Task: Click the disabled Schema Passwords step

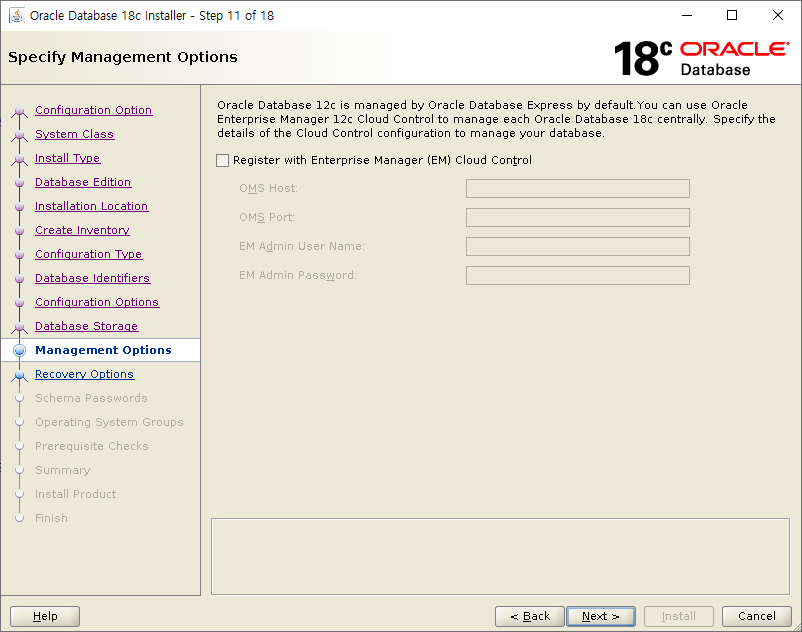Action: coord(91,398)
